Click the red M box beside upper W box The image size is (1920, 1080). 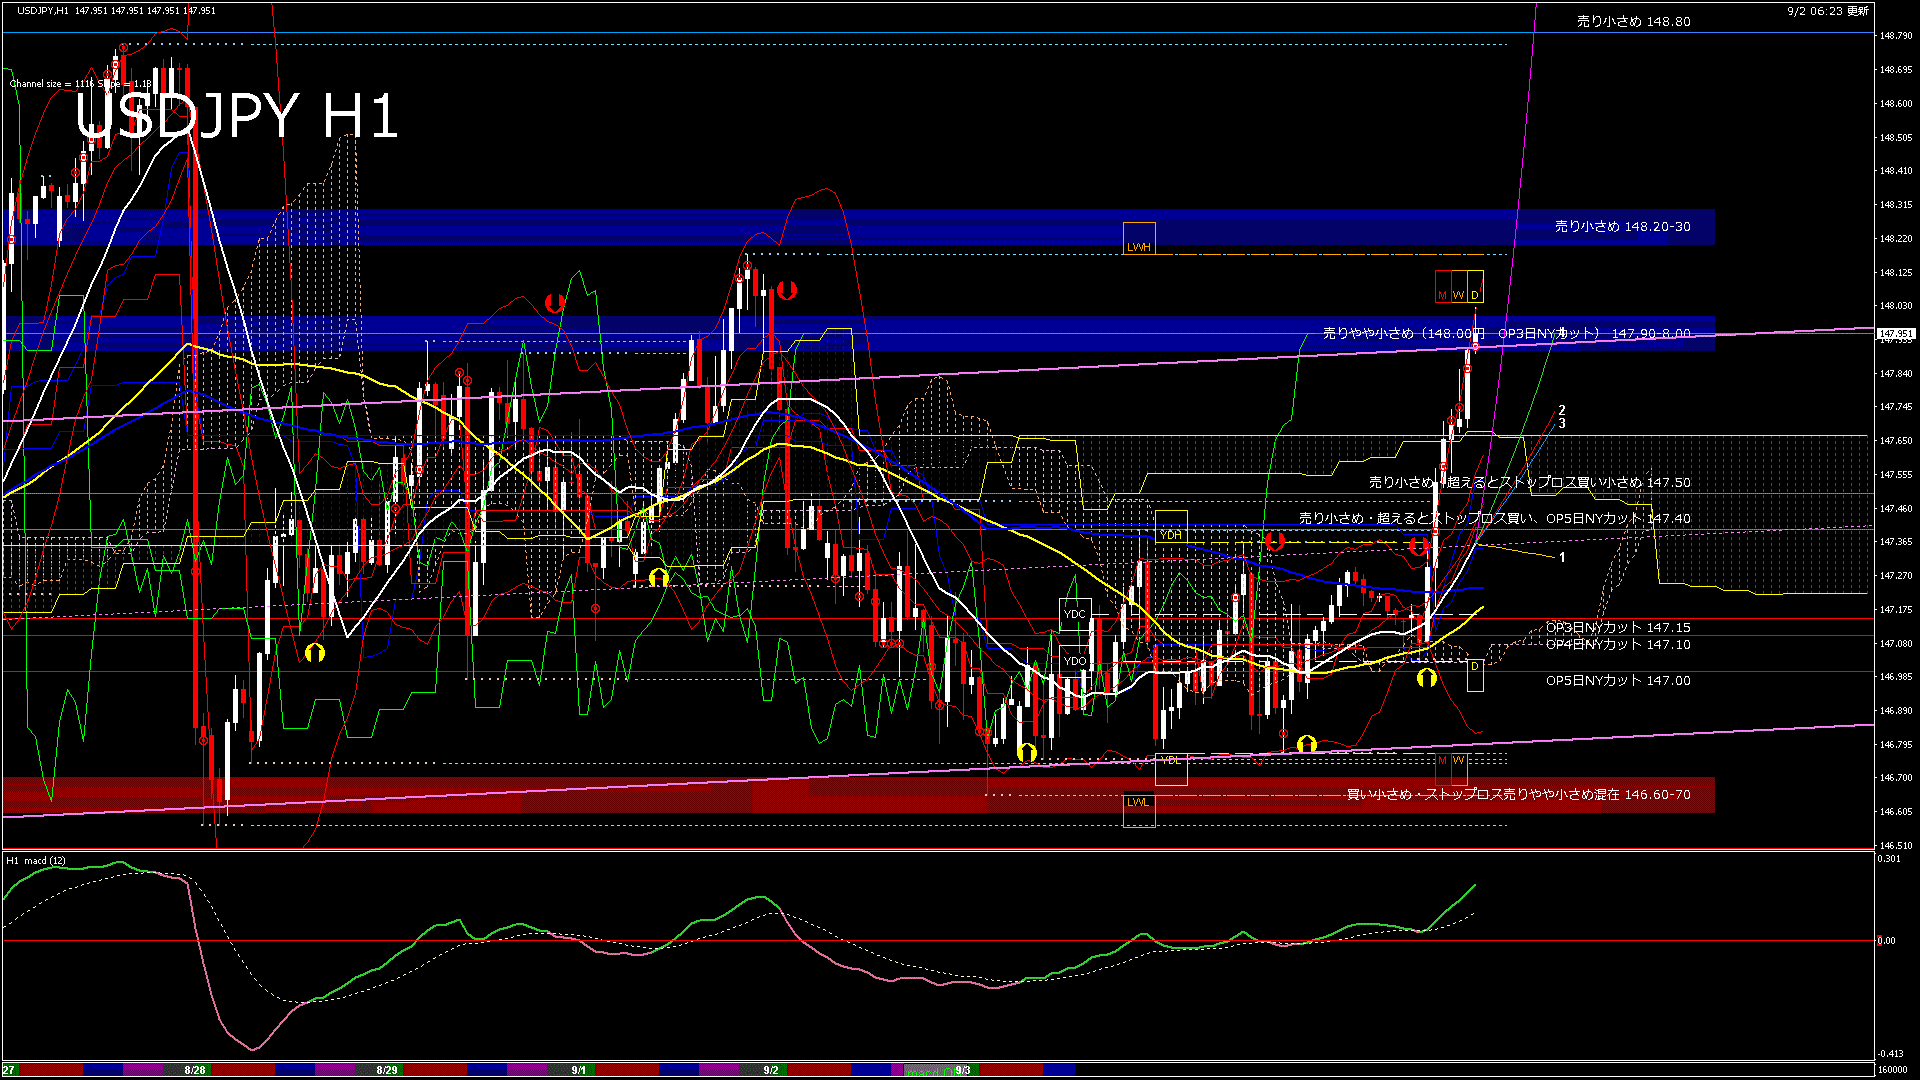point(1442,287)
